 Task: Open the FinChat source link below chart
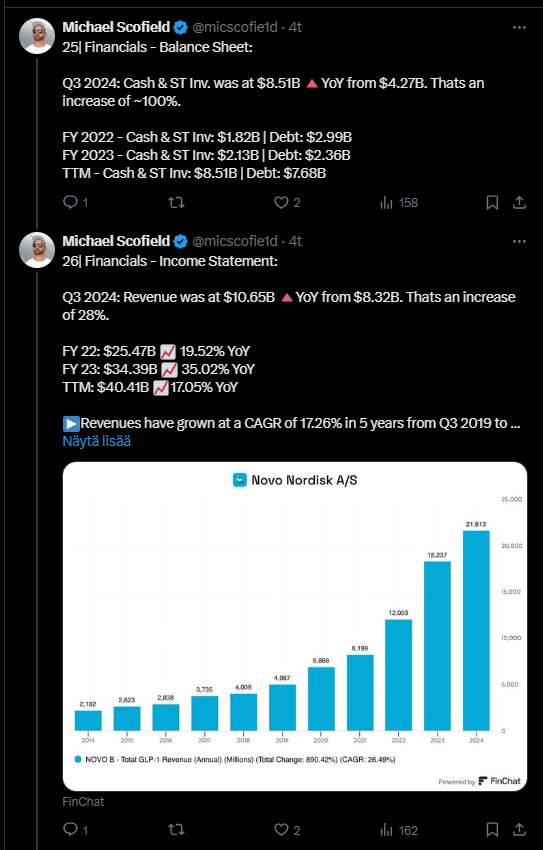click(x=83, y=801)
